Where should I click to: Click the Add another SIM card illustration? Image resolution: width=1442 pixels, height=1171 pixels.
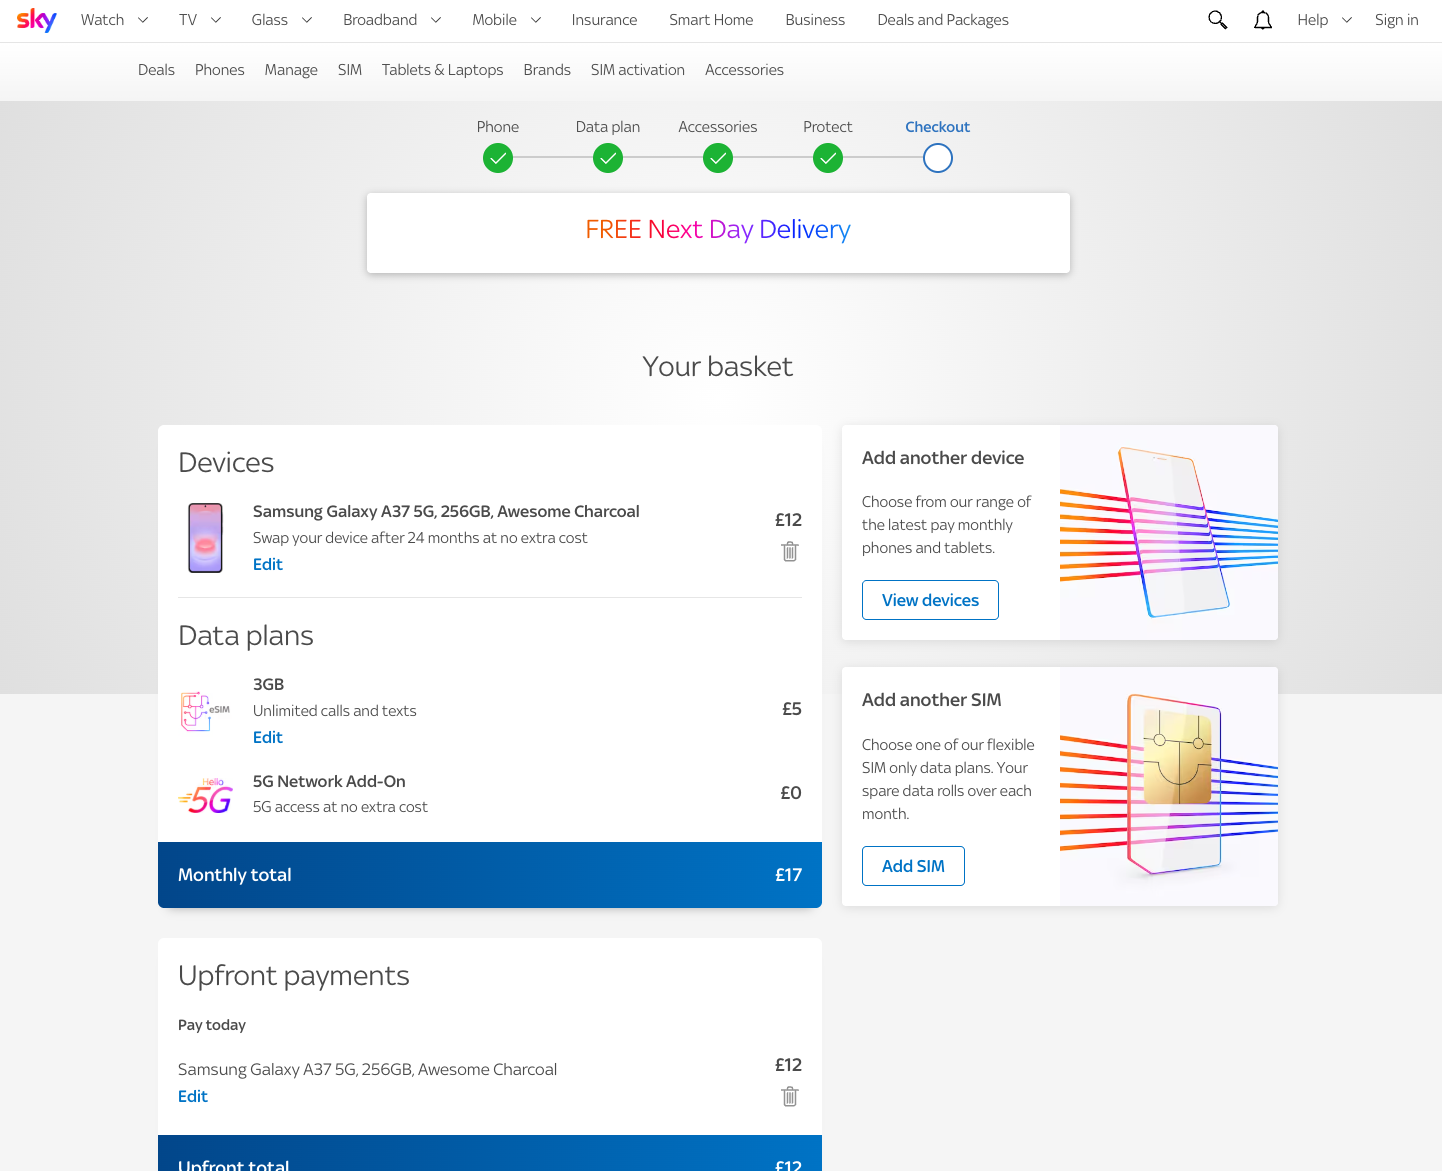pyautogui.click(x=1169, y=786)
